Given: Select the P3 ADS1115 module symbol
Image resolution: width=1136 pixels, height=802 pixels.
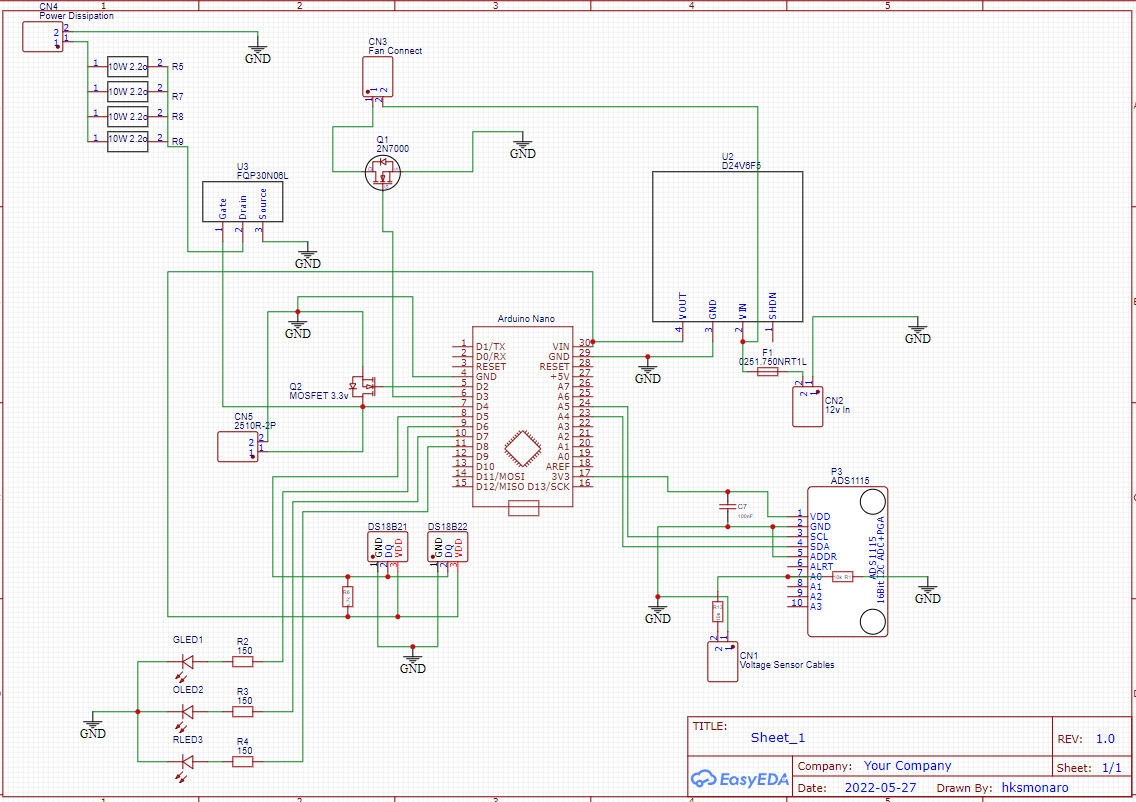Looking at the screenshot, I should (848, 560).
